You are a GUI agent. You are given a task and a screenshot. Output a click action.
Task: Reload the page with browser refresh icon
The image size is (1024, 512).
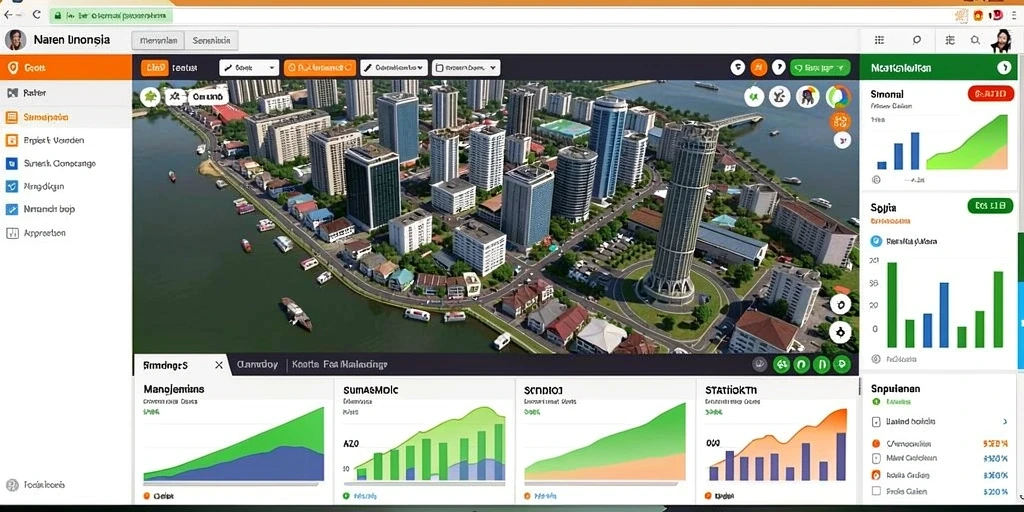click(x=36, y=16)
